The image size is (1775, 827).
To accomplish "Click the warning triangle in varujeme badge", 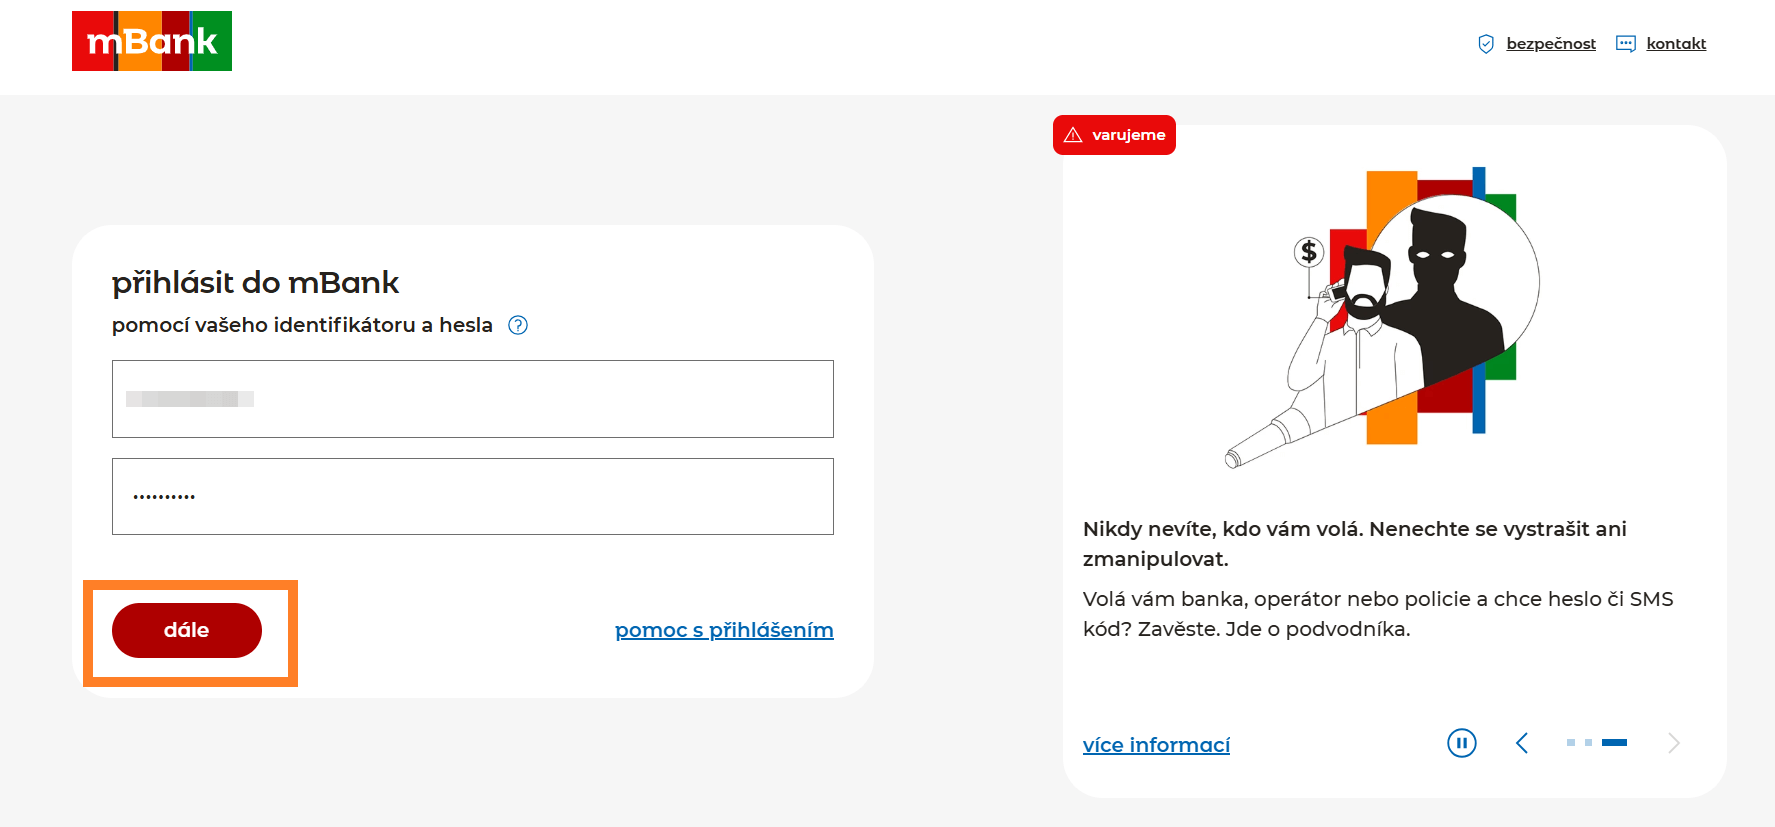I will coord(1073,135).
